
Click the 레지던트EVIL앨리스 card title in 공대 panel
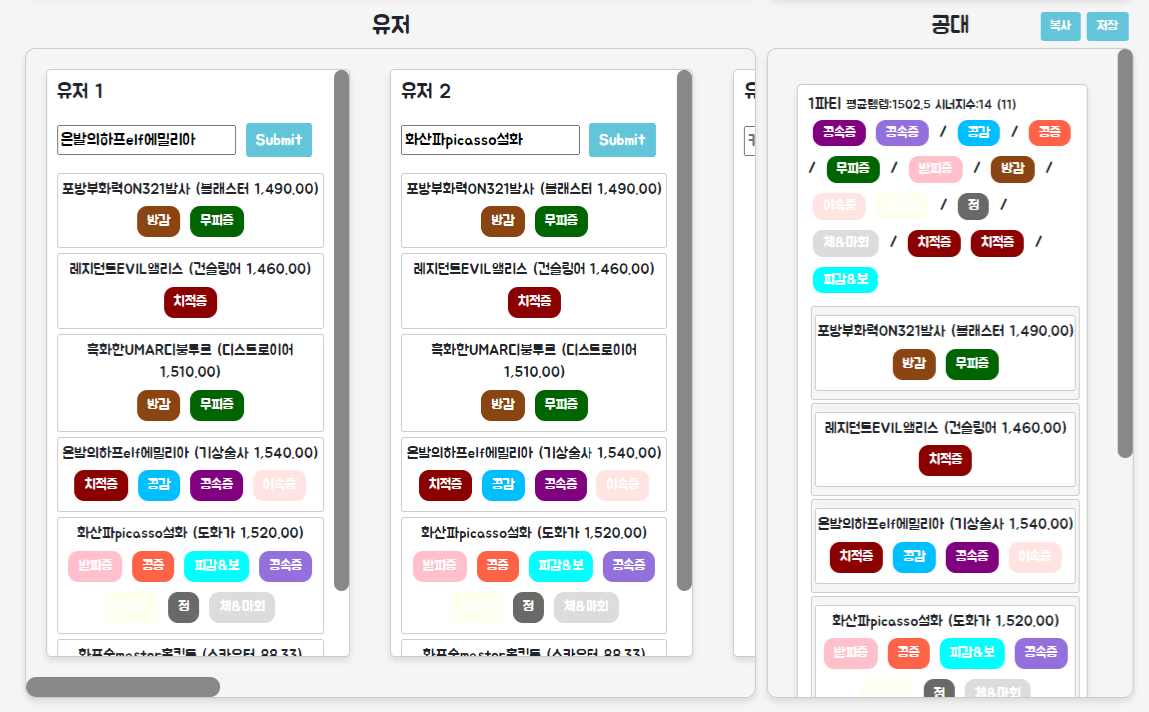[945, 428]
